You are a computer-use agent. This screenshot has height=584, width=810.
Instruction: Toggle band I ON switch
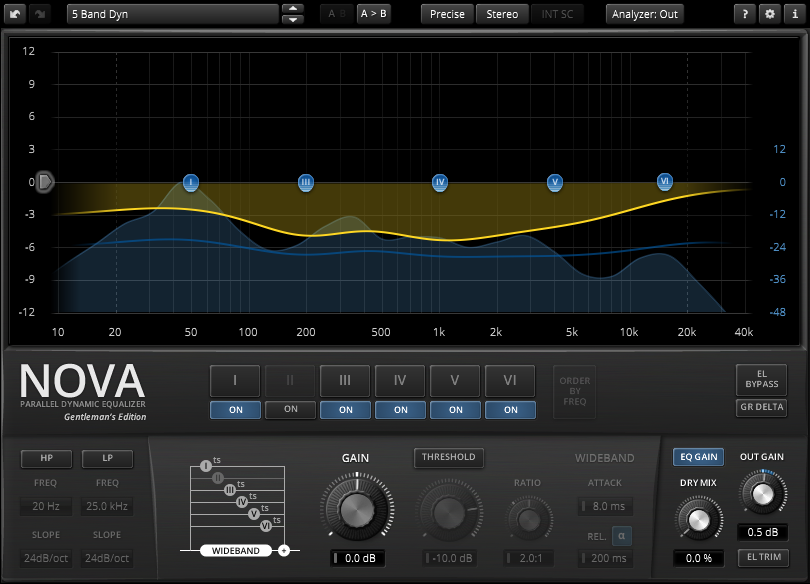click(236, 410)
